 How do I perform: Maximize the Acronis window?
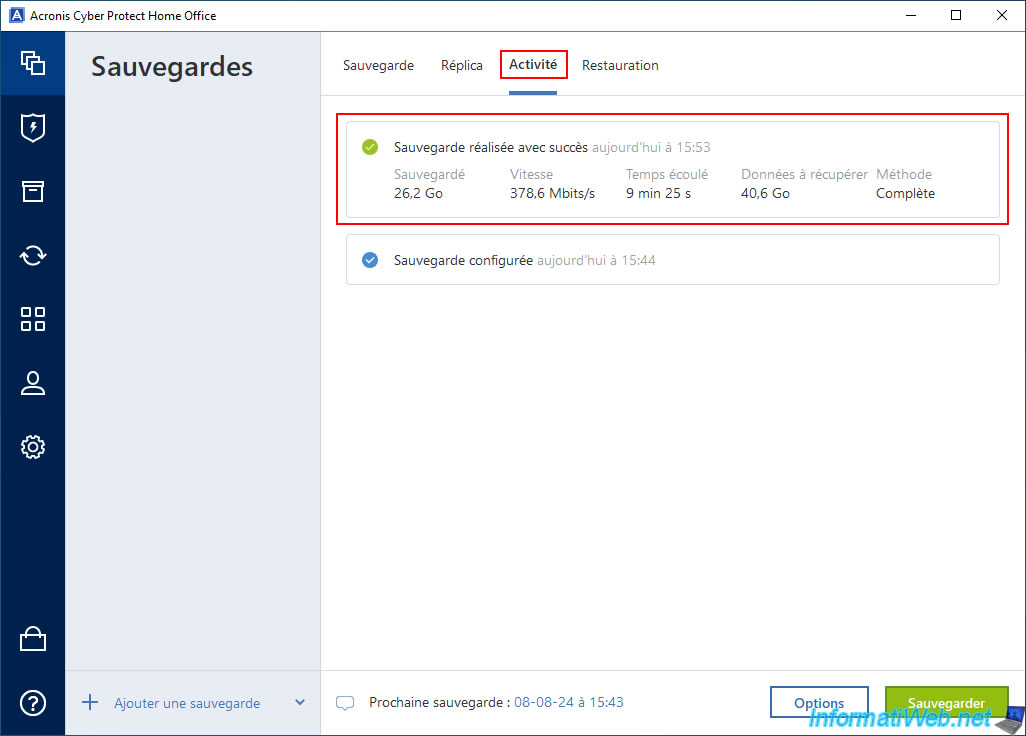956,15
